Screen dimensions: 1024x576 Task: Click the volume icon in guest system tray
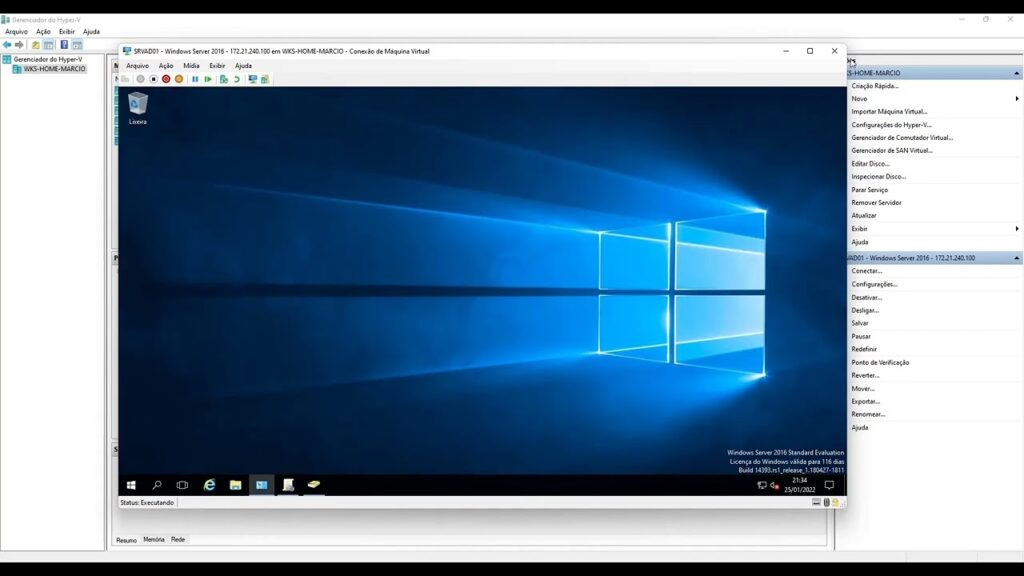pyautogui.click(x=775, y=485)
